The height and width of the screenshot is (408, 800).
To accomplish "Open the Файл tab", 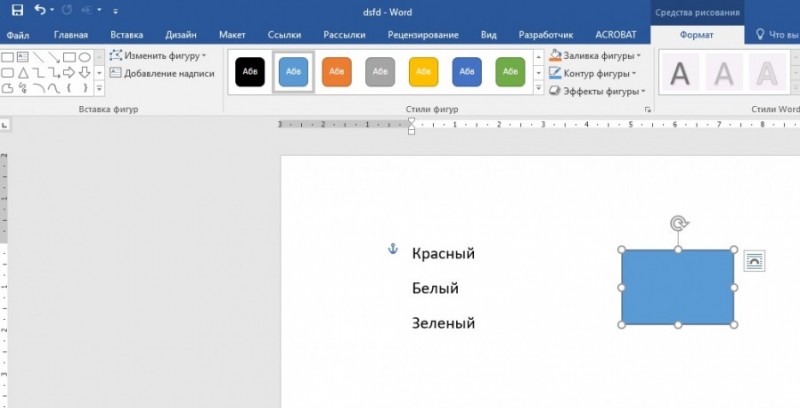I will tap(18, 35).
